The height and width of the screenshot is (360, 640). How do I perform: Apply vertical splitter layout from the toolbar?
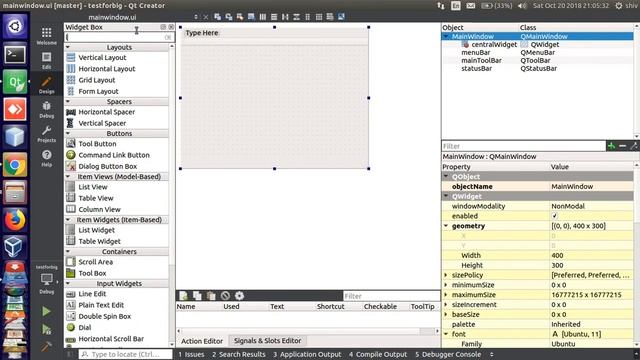tap(296, 17)
